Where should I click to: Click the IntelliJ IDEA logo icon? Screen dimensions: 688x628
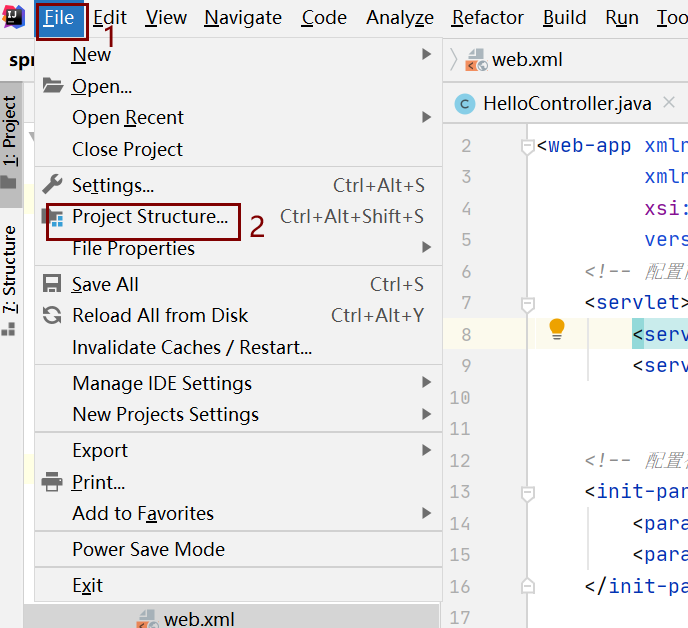pyautogui.click(x=14, y=17)
